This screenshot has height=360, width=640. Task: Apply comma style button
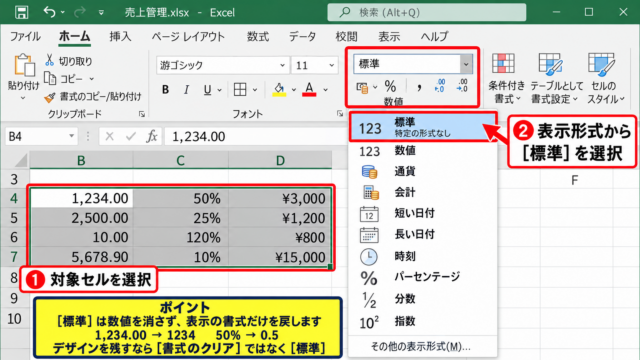tap(419, 87)
